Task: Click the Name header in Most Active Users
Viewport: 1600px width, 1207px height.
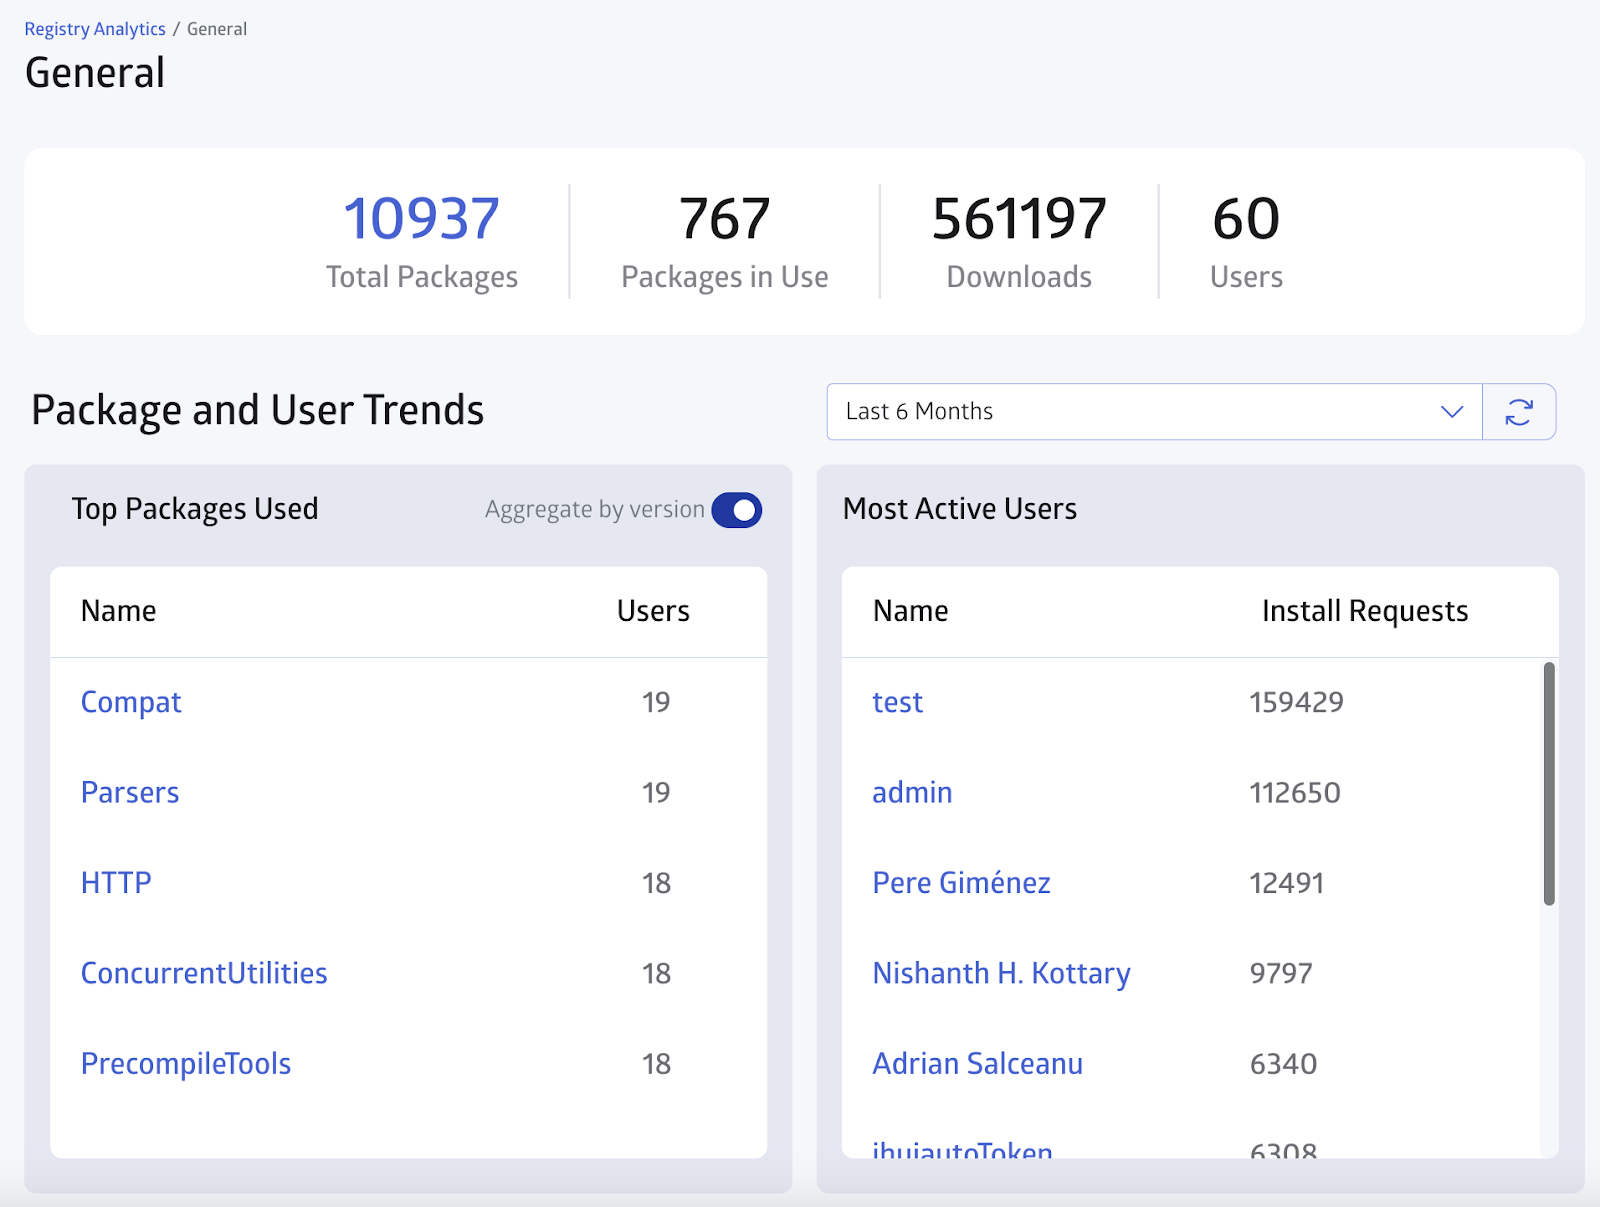Action: coord(910,611)
